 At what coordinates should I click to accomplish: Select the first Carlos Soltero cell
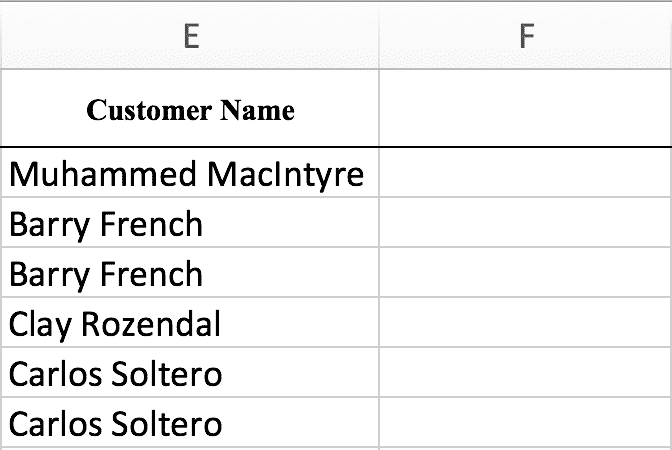pos(190,372)
